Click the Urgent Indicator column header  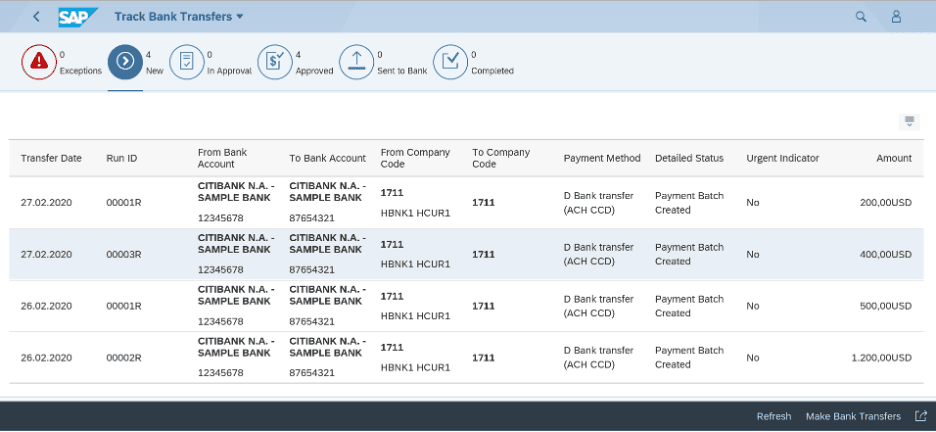click(x=783, y=158)
